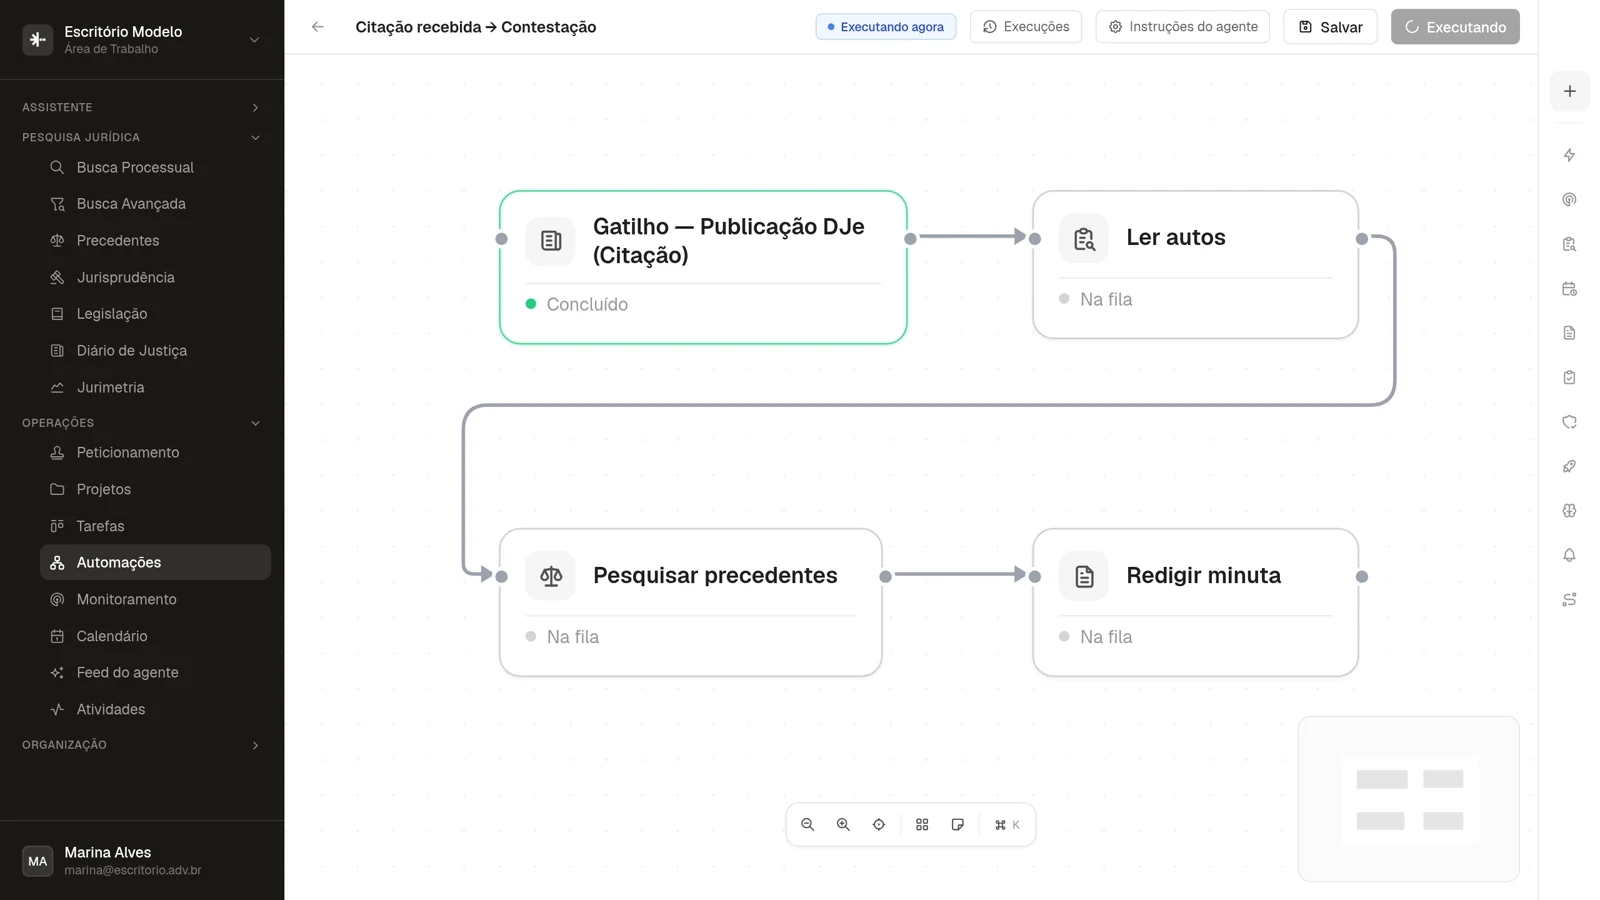Zoom out the canvas
This screenshot has width=1600, height=900.
click(x=808, y=825)
